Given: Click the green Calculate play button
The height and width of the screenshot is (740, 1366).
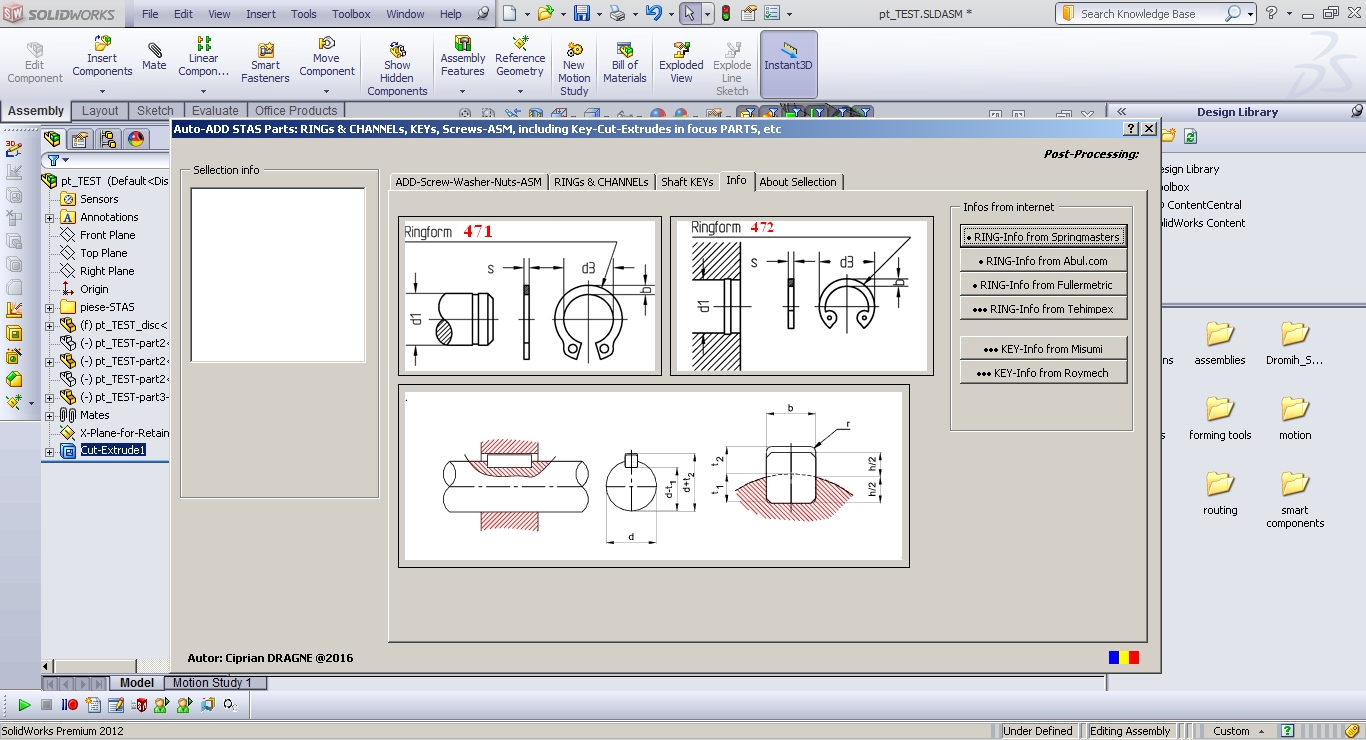Looking at the screenshot, I should [24, 705].
